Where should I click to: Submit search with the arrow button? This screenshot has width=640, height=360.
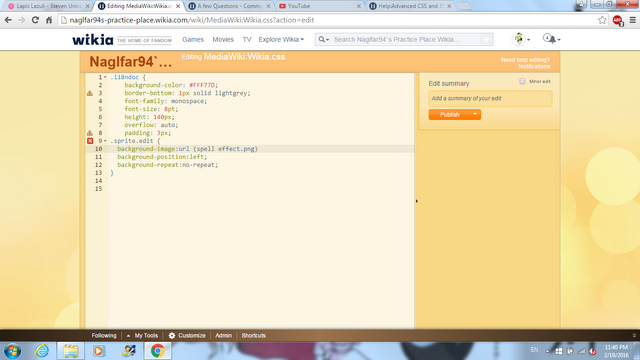pyautogui.click(x=486, y=40)
